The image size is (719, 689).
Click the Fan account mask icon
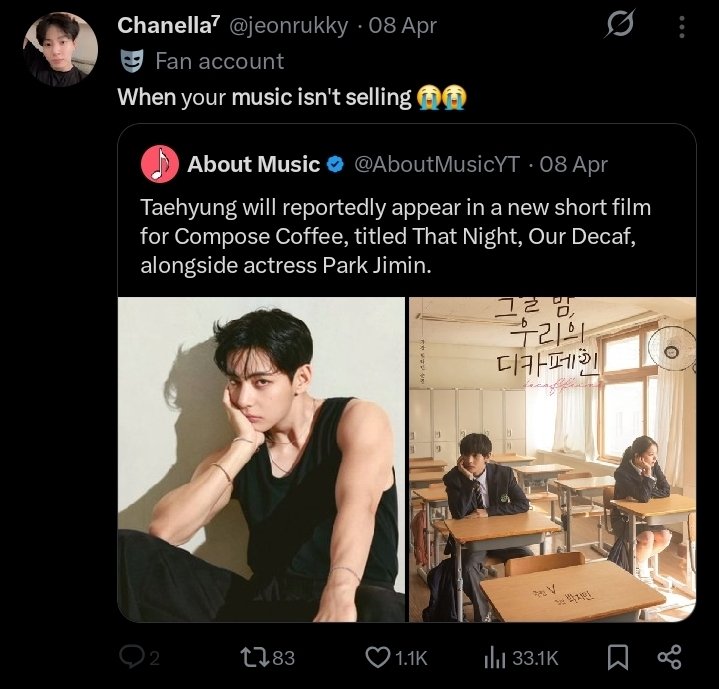[x=131, y=61]
